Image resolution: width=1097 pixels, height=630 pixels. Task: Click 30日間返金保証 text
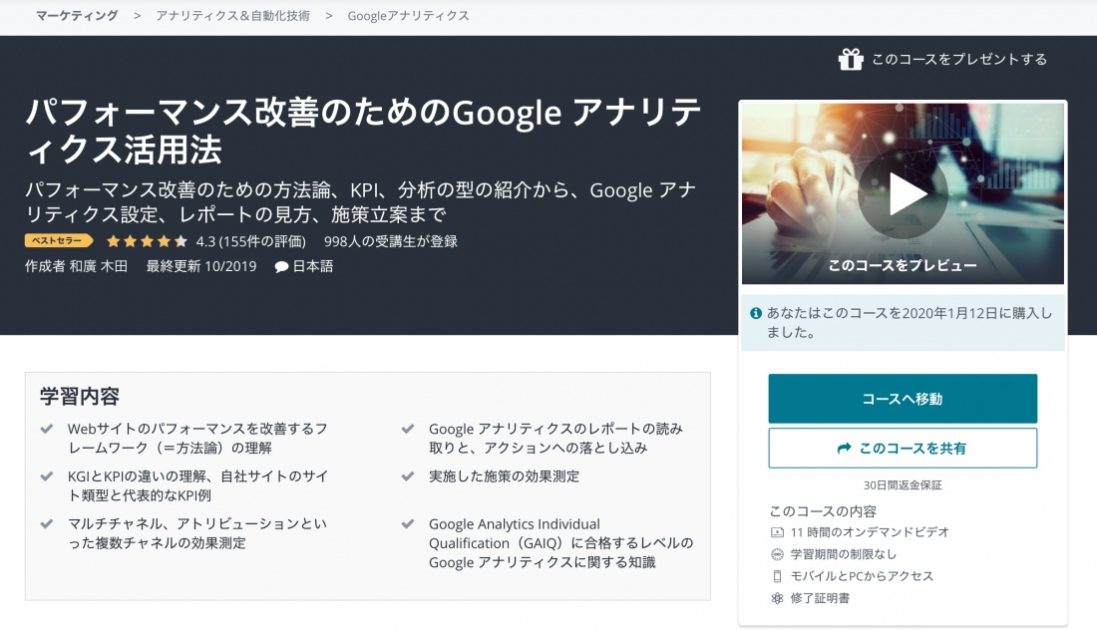[903, 485]
